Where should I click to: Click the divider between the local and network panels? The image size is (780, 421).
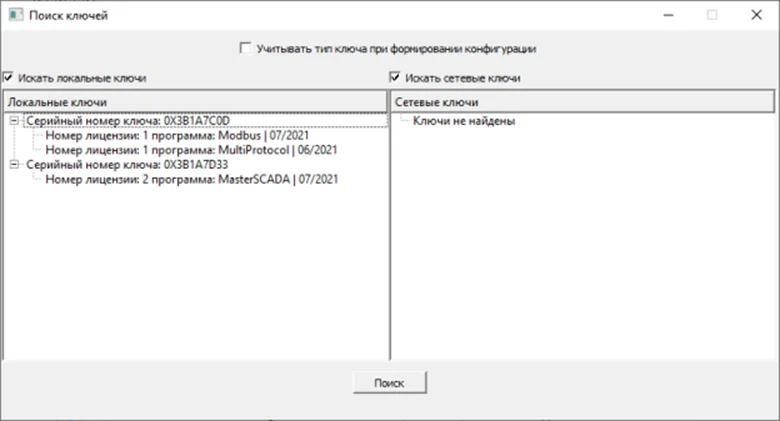coord(388,230)
